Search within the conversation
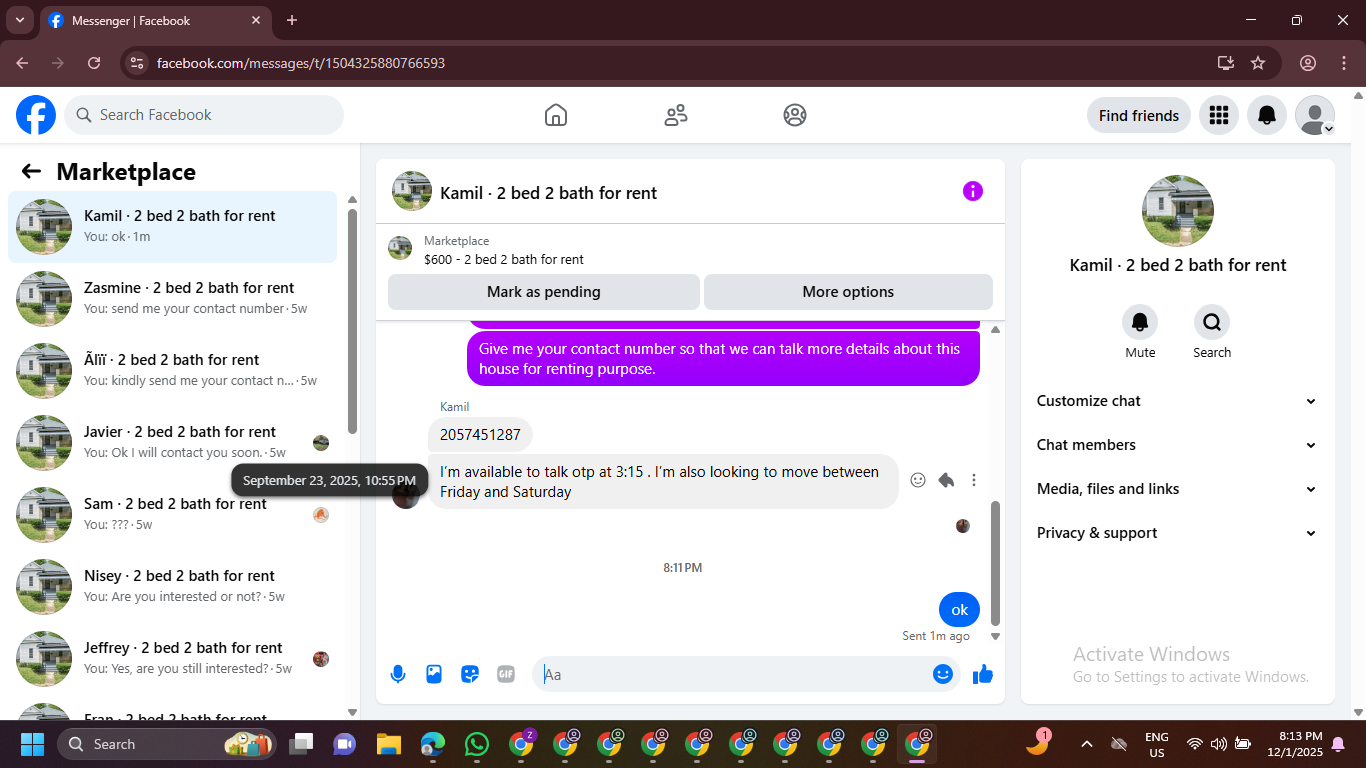Screen dimensions: 1366x768 (x=1212, y=322)
